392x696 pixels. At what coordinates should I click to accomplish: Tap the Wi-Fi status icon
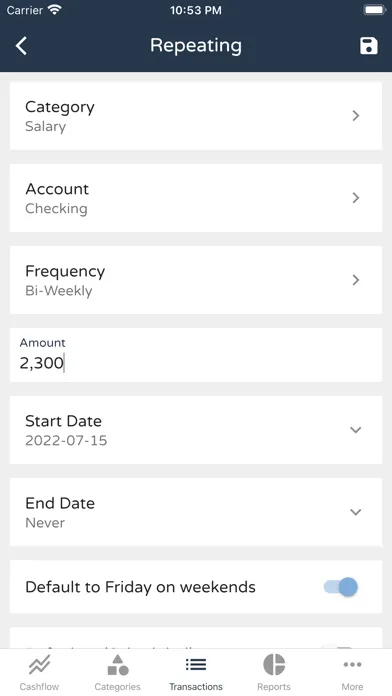(55, 10)
